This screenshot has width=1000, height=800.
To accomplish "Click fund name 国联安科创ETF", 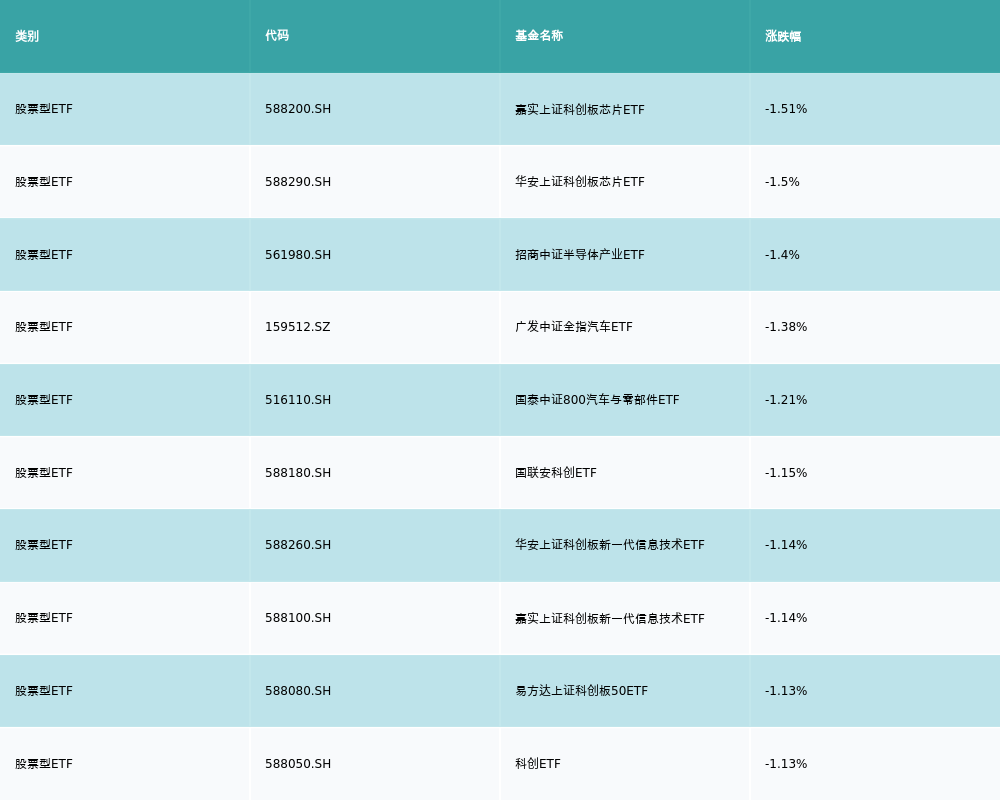I will pyautogui.click(x=556, y=473).
